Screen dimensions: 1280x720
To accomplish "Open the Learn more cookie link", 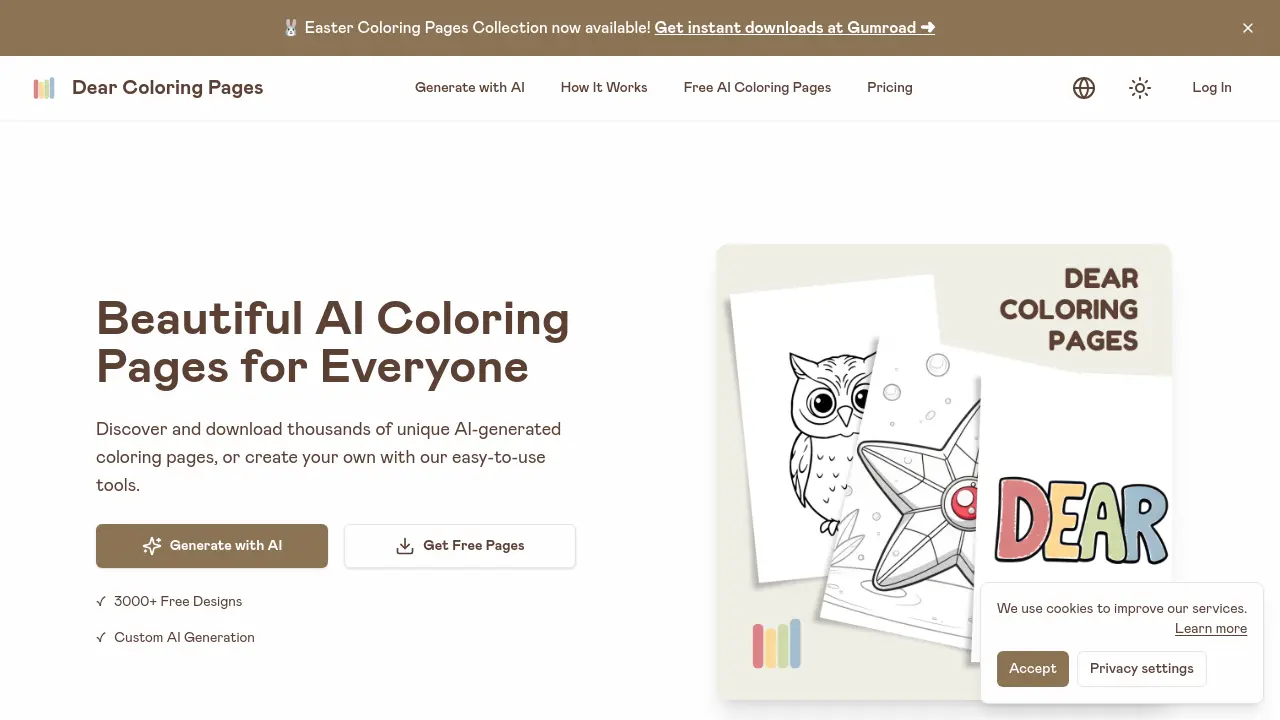I will point(1211,629).
